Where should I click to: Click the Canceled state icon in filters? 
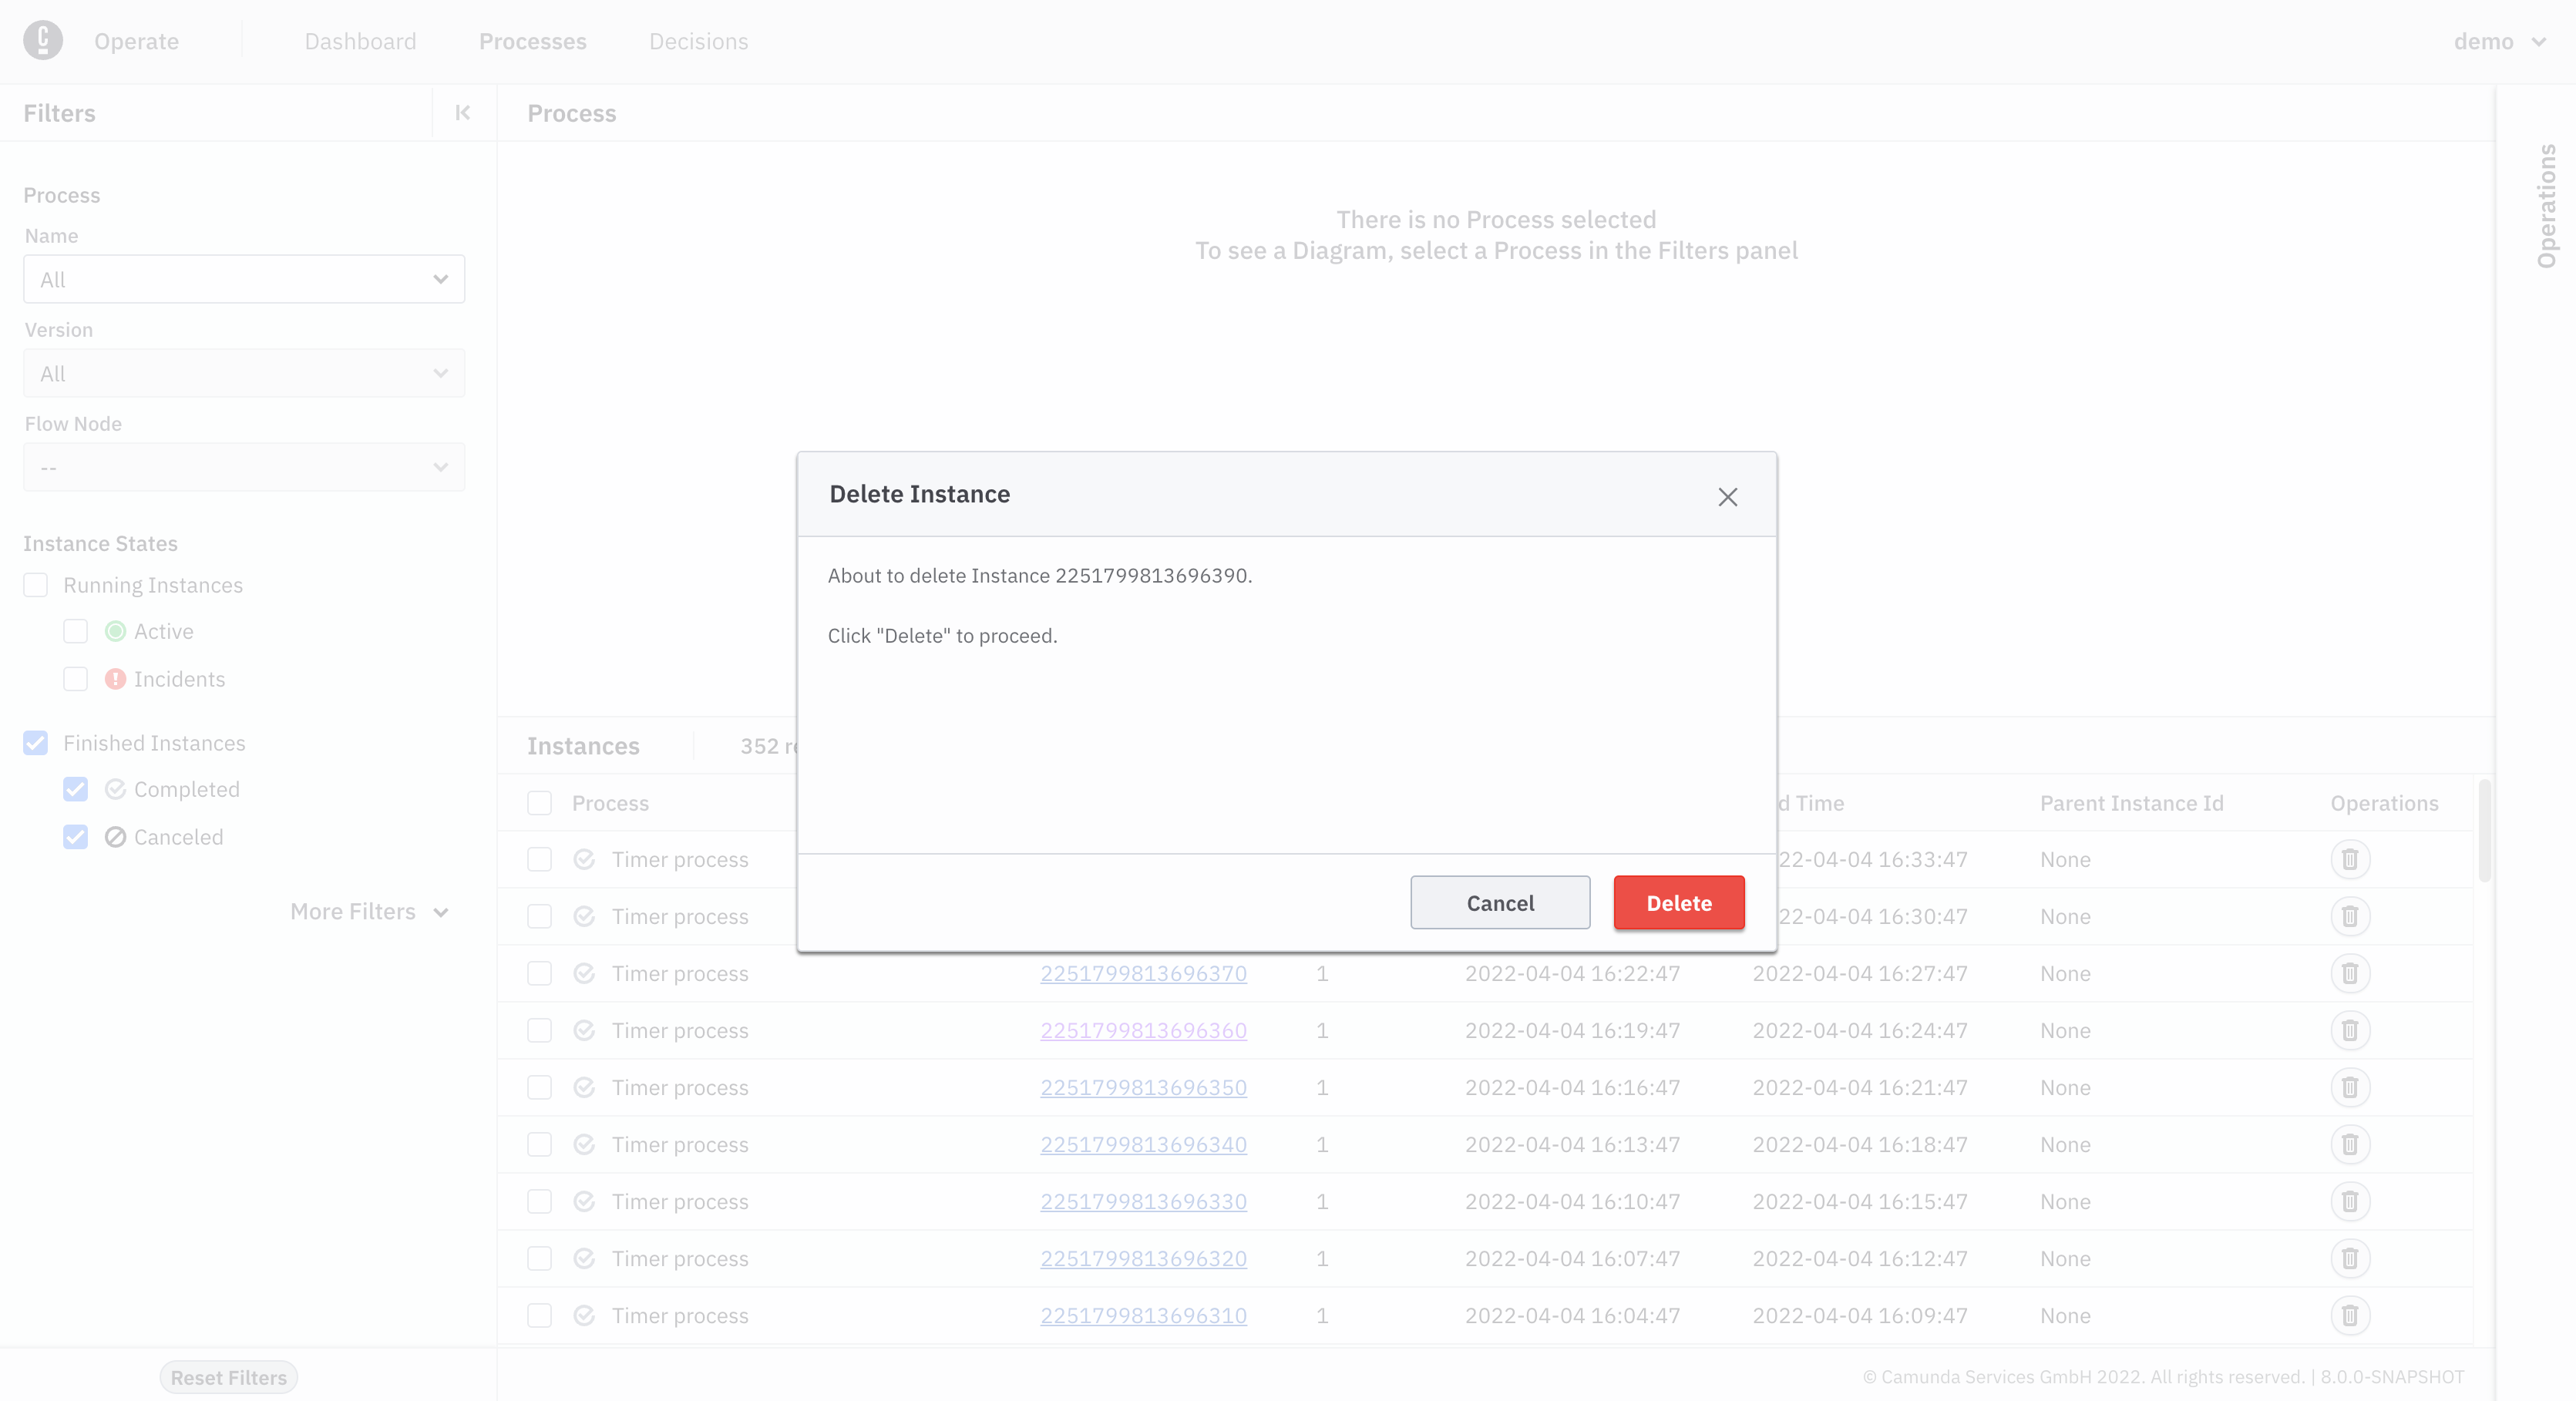point(115,837)
